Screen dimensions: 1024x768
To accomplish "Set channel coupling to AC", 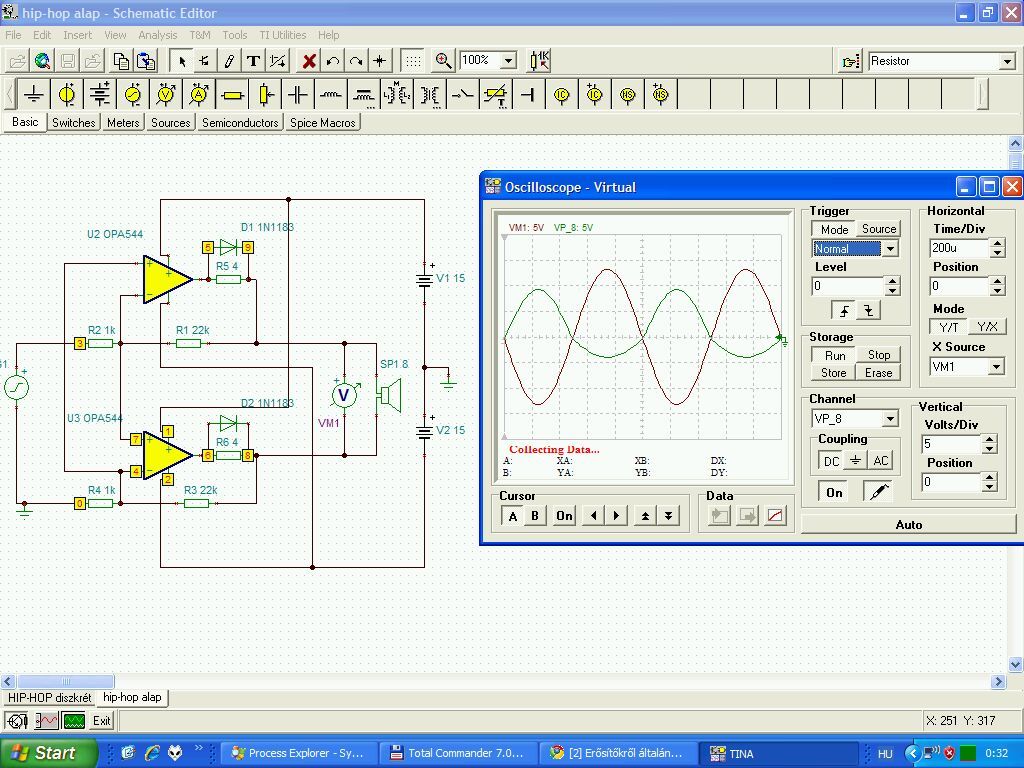I will (x=880, y=461).
